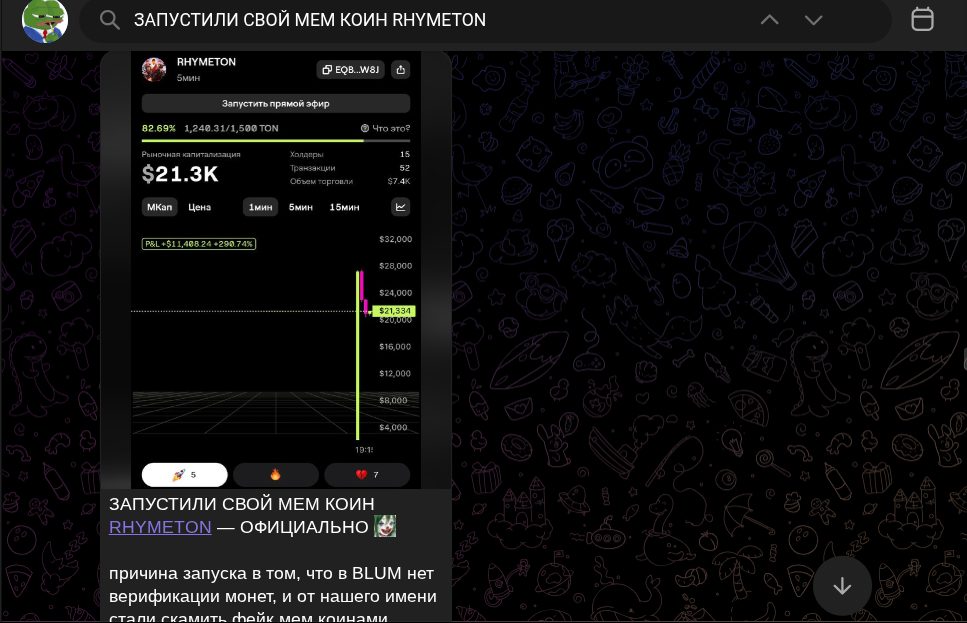Click the Объем торговли value row
Viewport: 967px width, 623px height.
[350, 181]
